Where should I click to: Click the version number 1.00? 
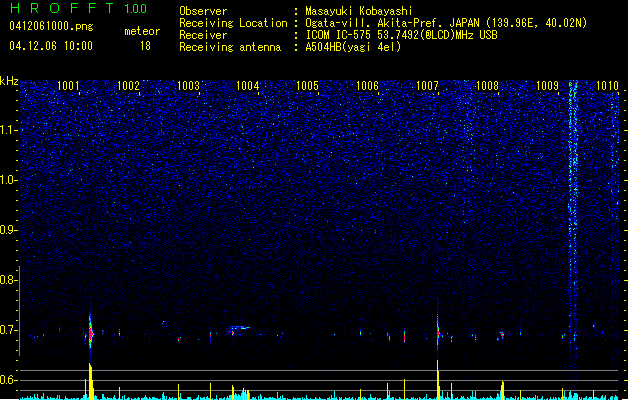coord(135,9)
